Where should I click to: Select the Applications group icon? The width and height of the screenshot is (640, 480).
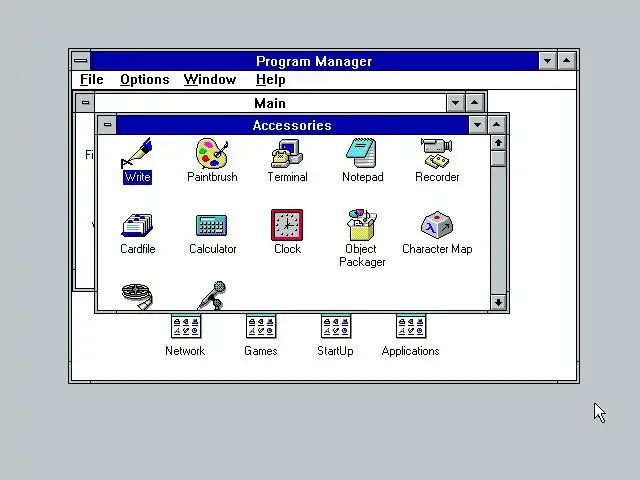[x=411, y=326]
